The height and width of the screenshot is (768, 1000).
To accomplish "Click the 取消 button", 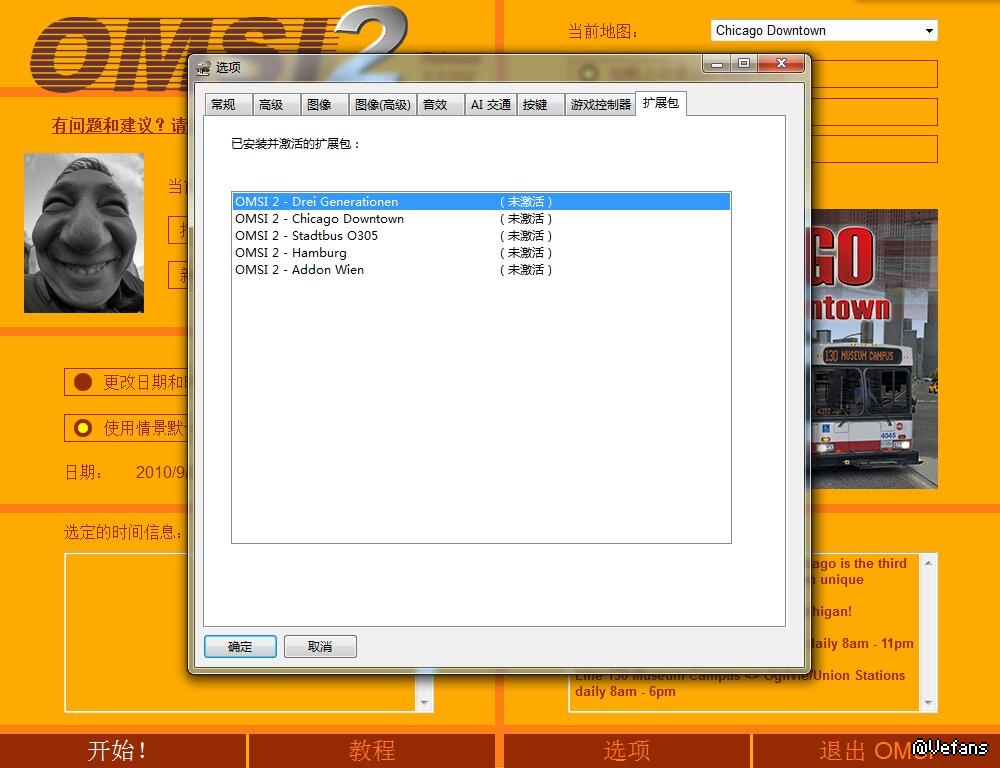I will pos(320,646).
